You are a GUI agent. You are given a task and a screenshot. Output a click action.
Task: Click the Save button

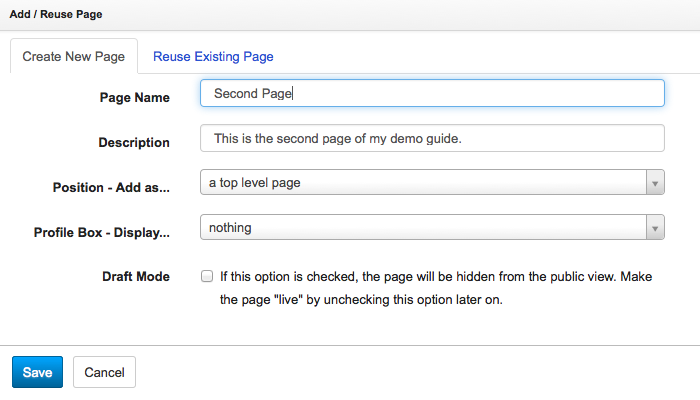(38, 372)
